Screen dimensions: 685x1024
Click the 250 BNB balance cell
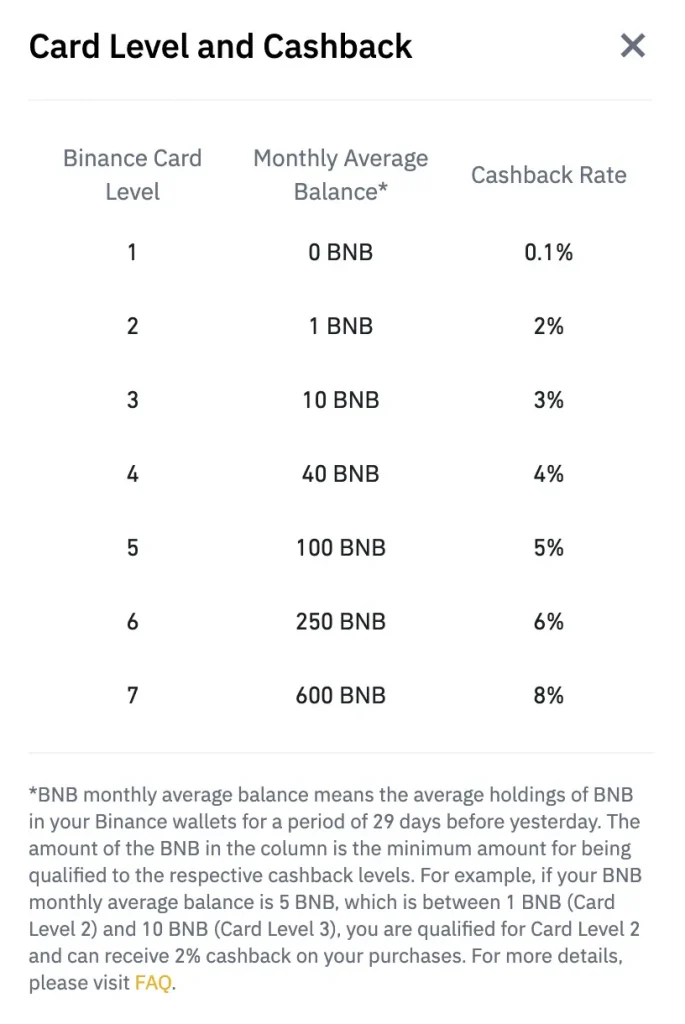point(340,622)
